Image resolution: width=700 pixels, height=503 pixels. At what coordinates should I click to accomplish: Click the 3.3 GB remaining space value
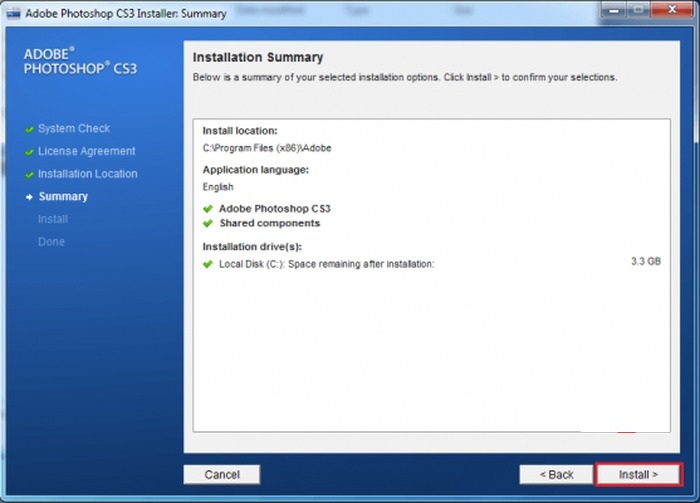[x=645, y=260]
